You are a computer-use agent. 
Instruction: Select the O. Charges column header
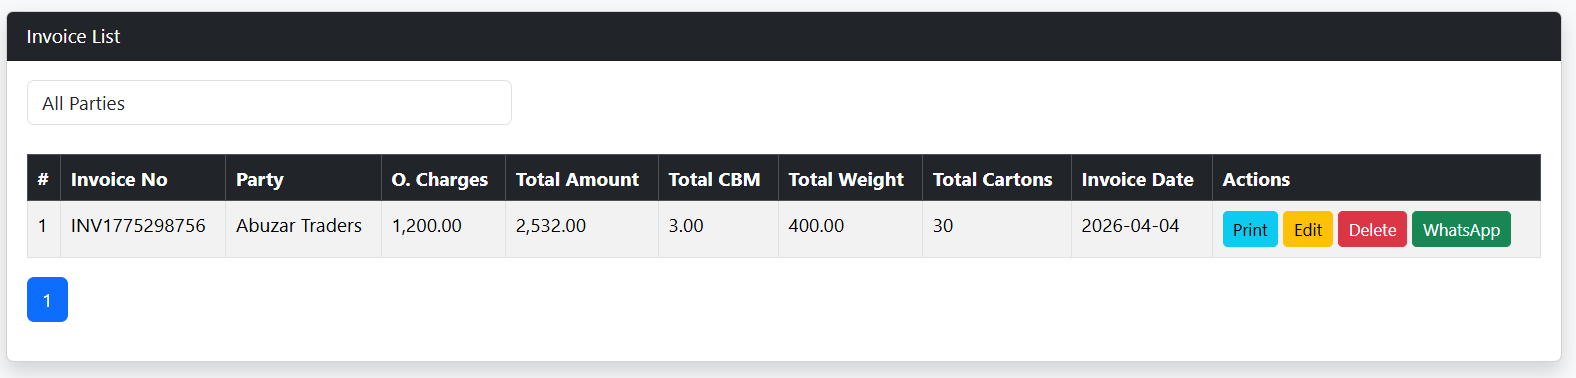pyautogui.click(x=440, y=180)
